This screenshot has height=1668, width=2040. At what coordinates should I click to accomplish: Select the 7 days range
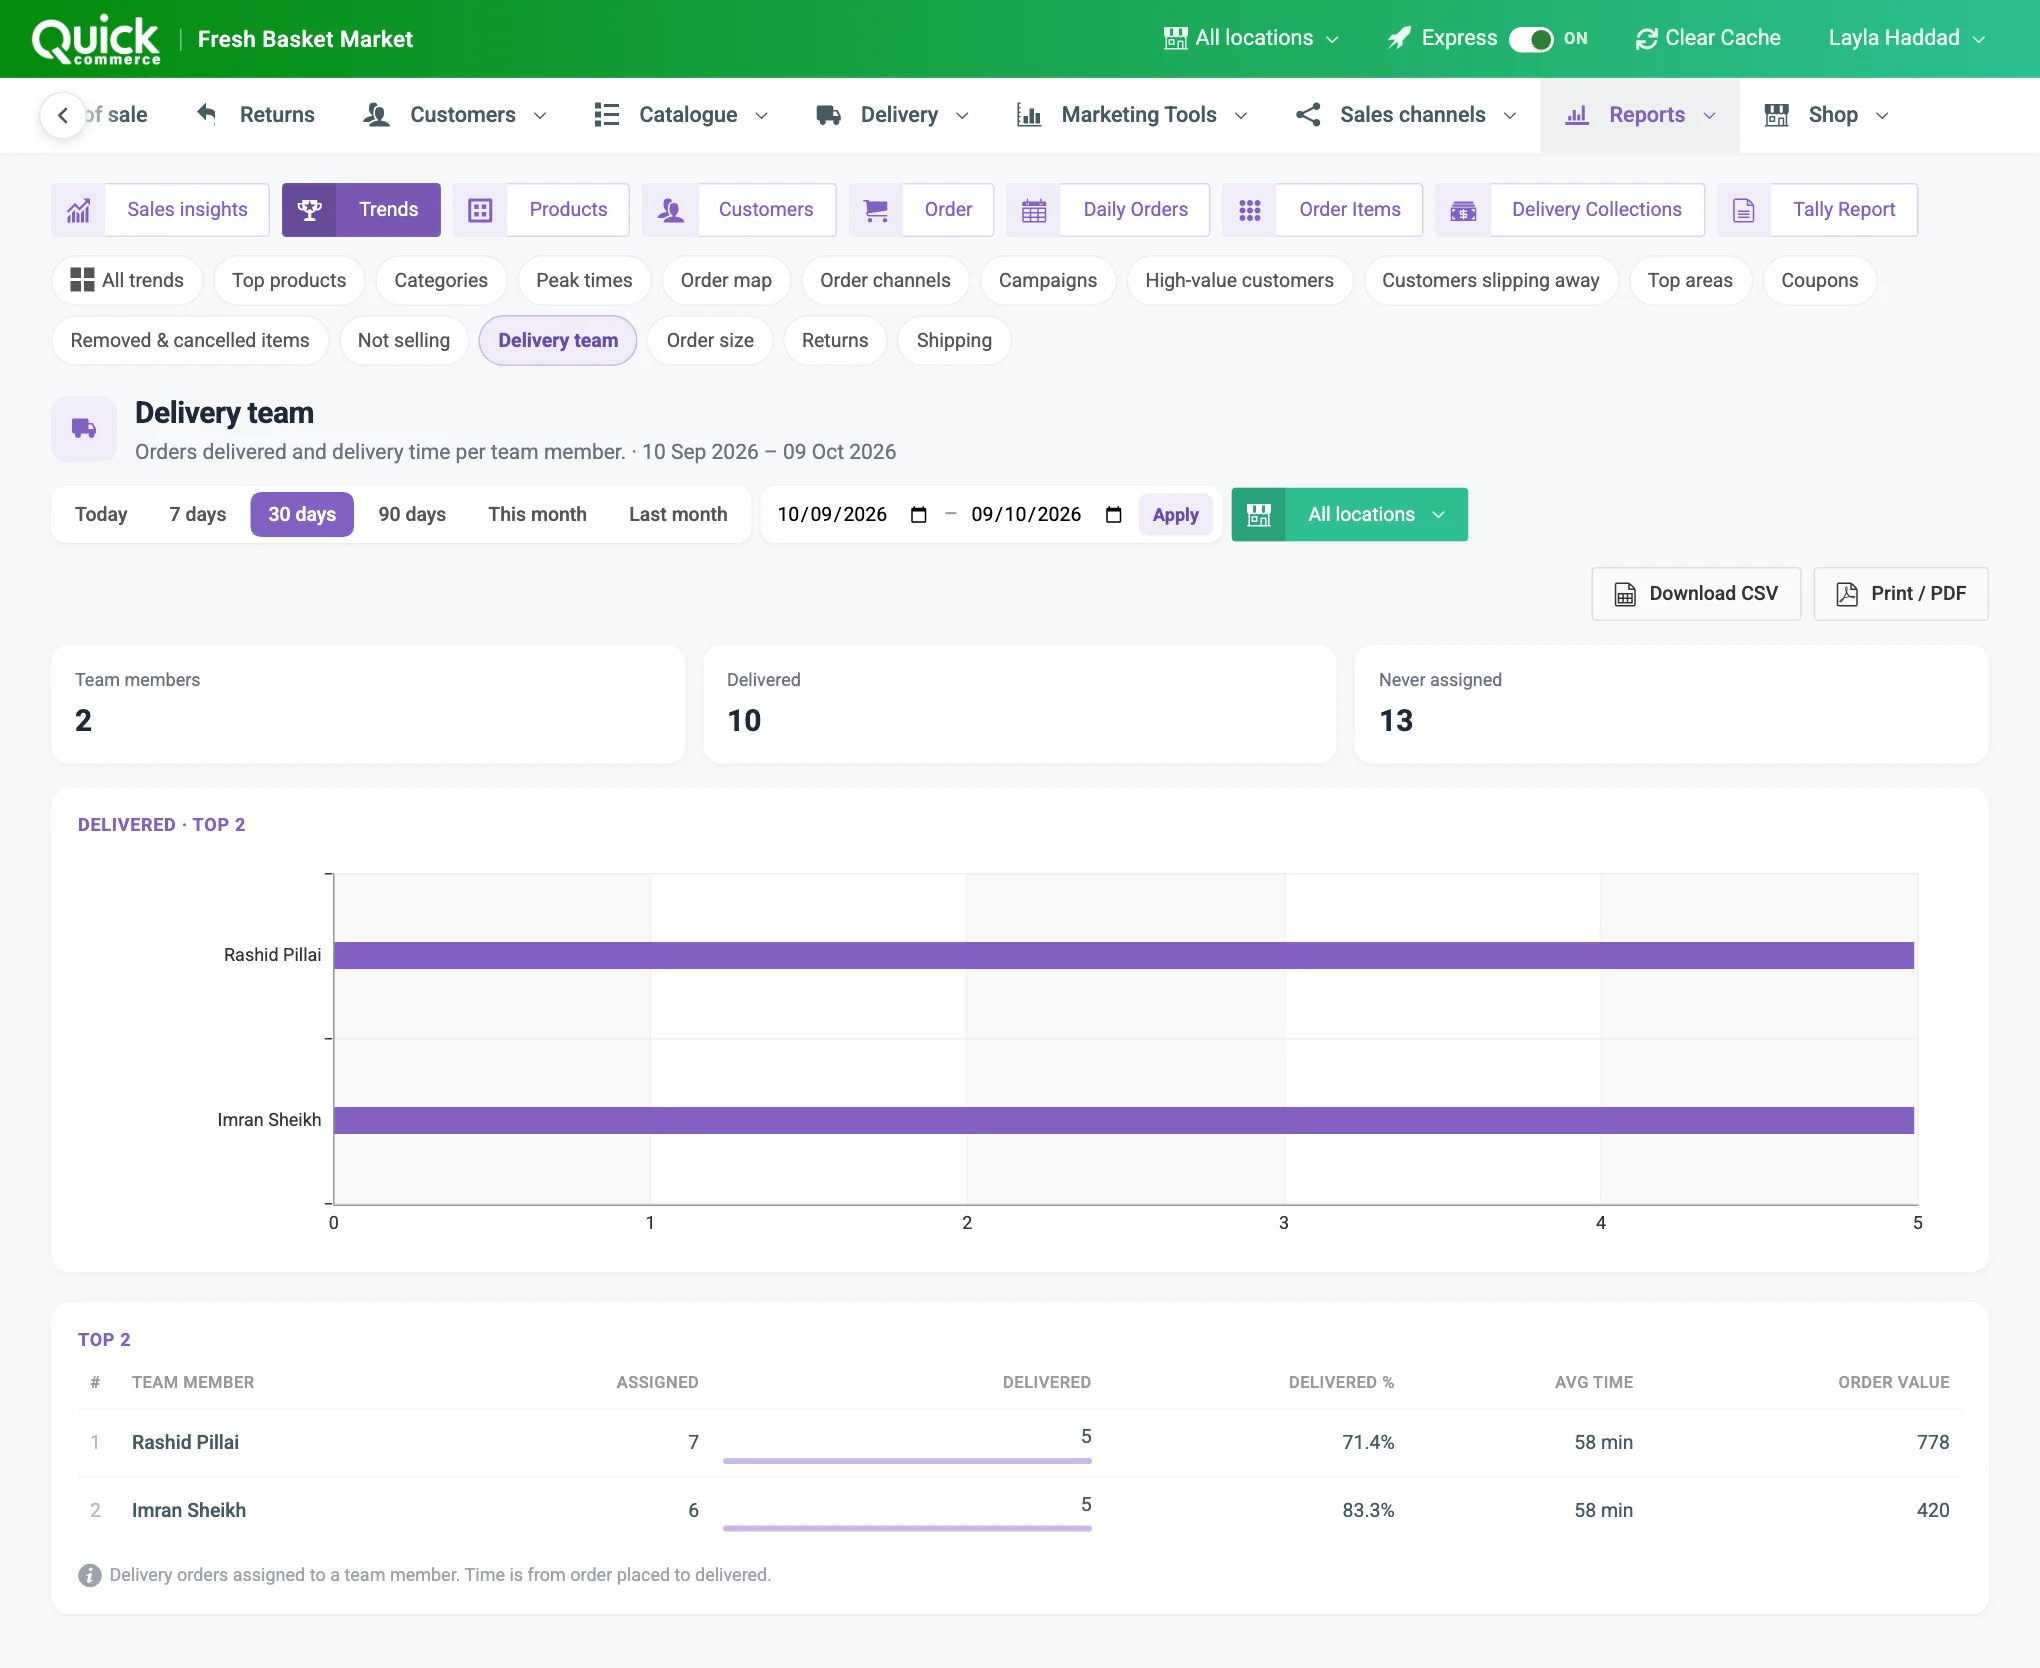pos(198,515)
